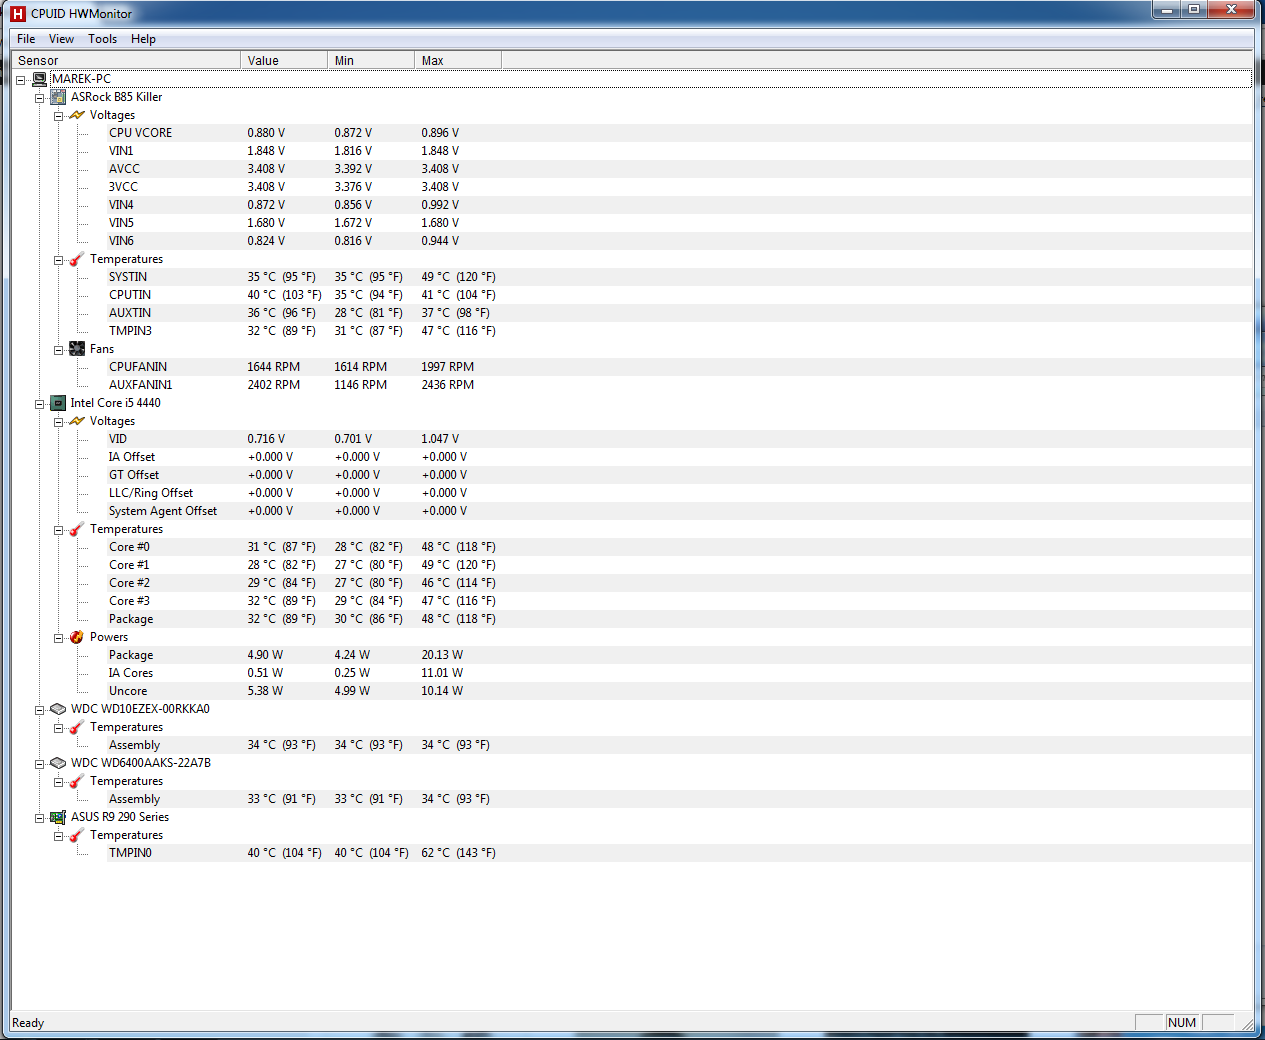Collapse the WDC WD10EZEX-00RKKA0 node
Viewport: 1265px width, 1040px height.
coord(39,710)
